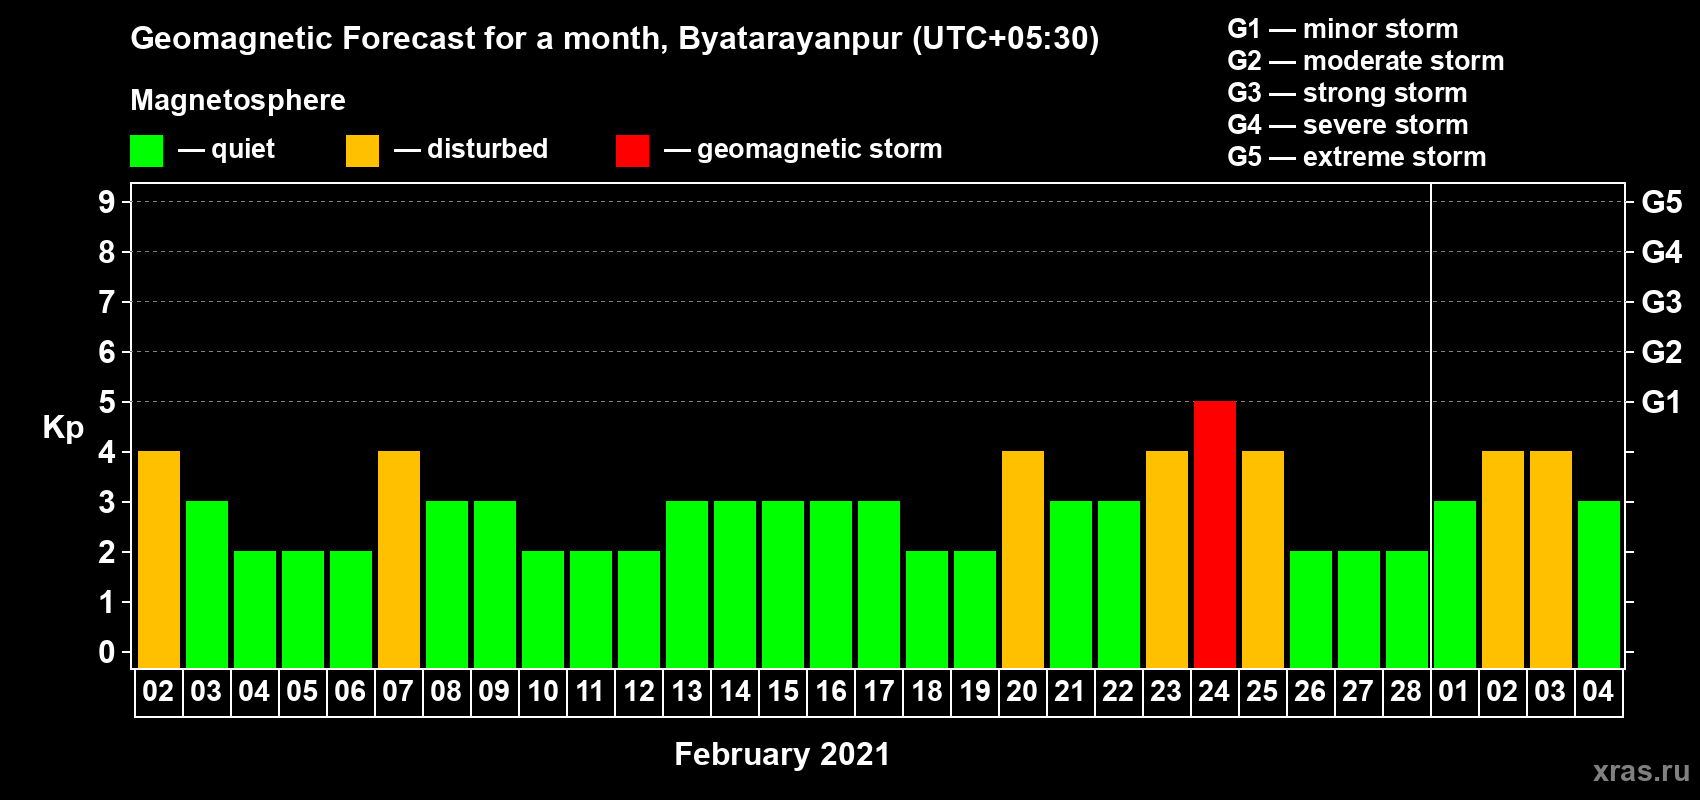This screenshot has height=800, width=1700.
Task: Click the 'geomagnetic storm' legend label
Action: [x=819, y=150]
